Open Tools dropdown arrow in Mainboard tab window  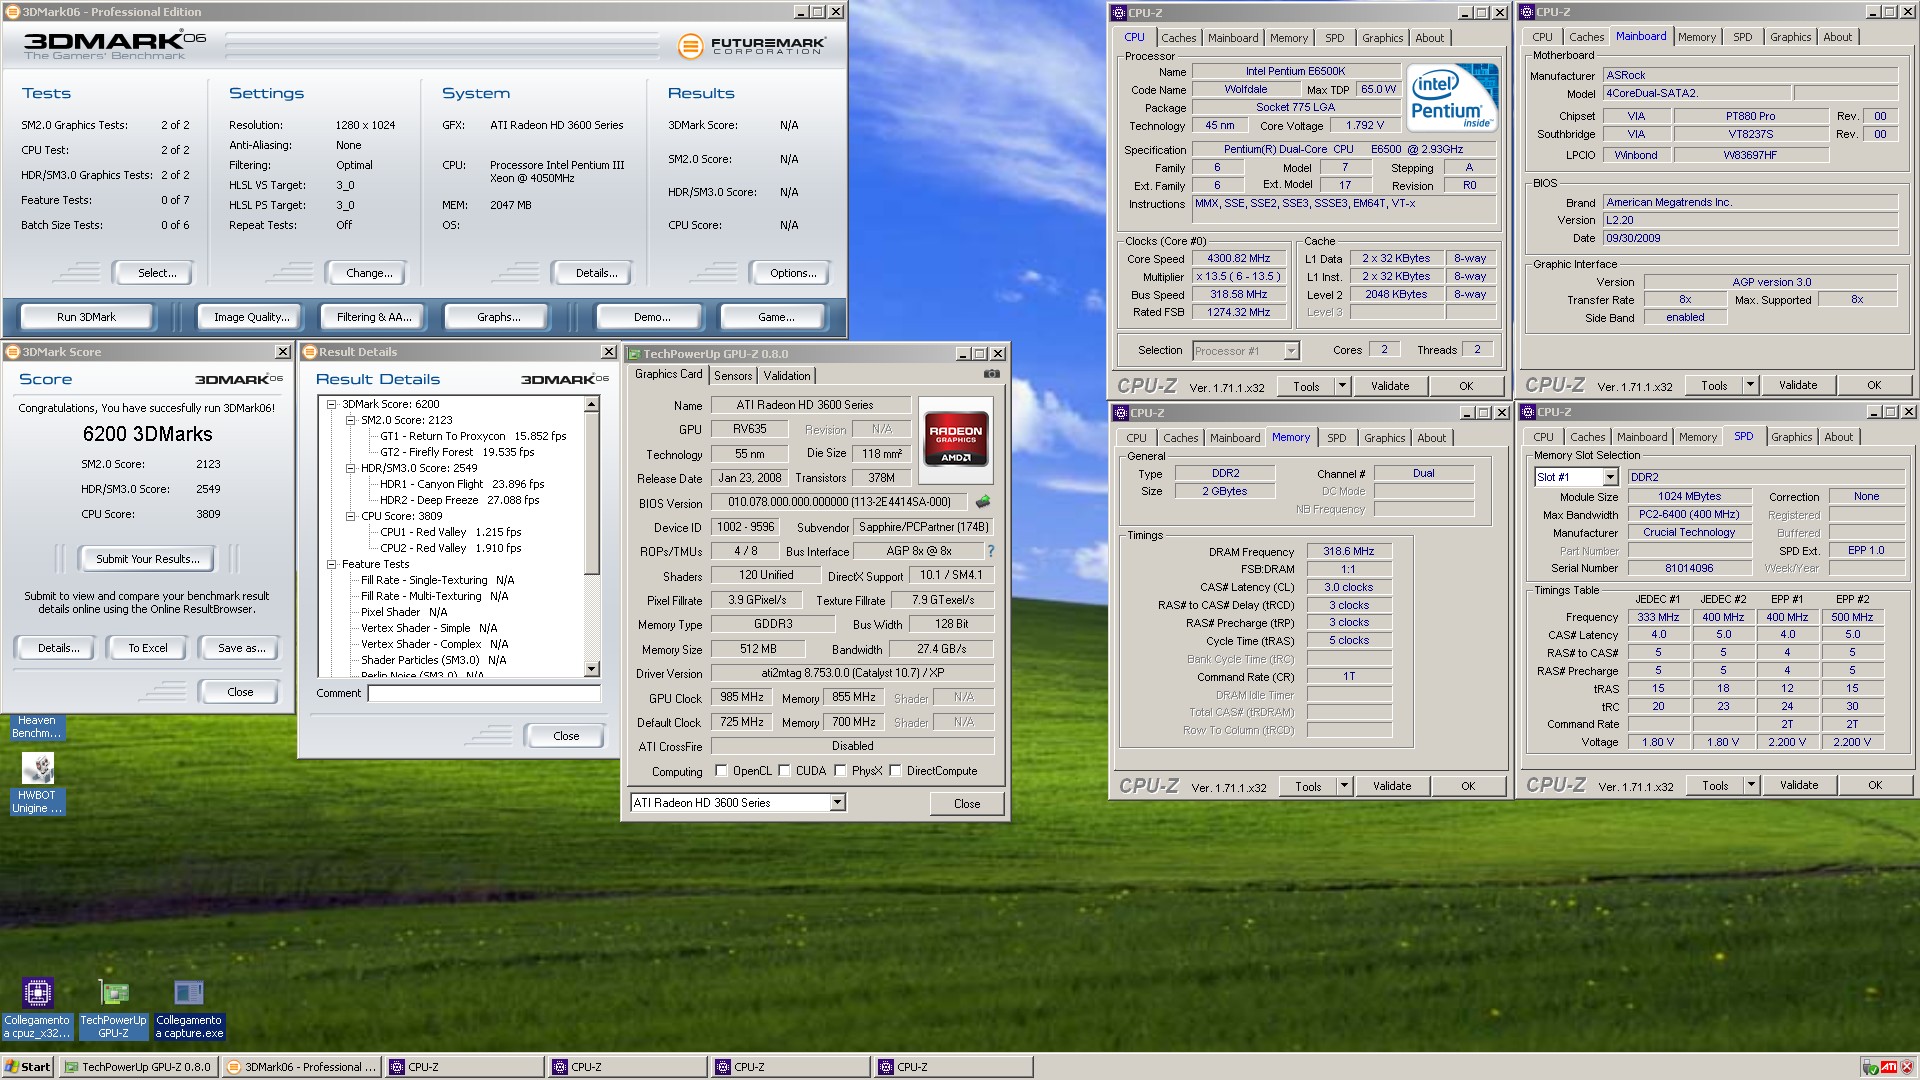point(1750,385)
